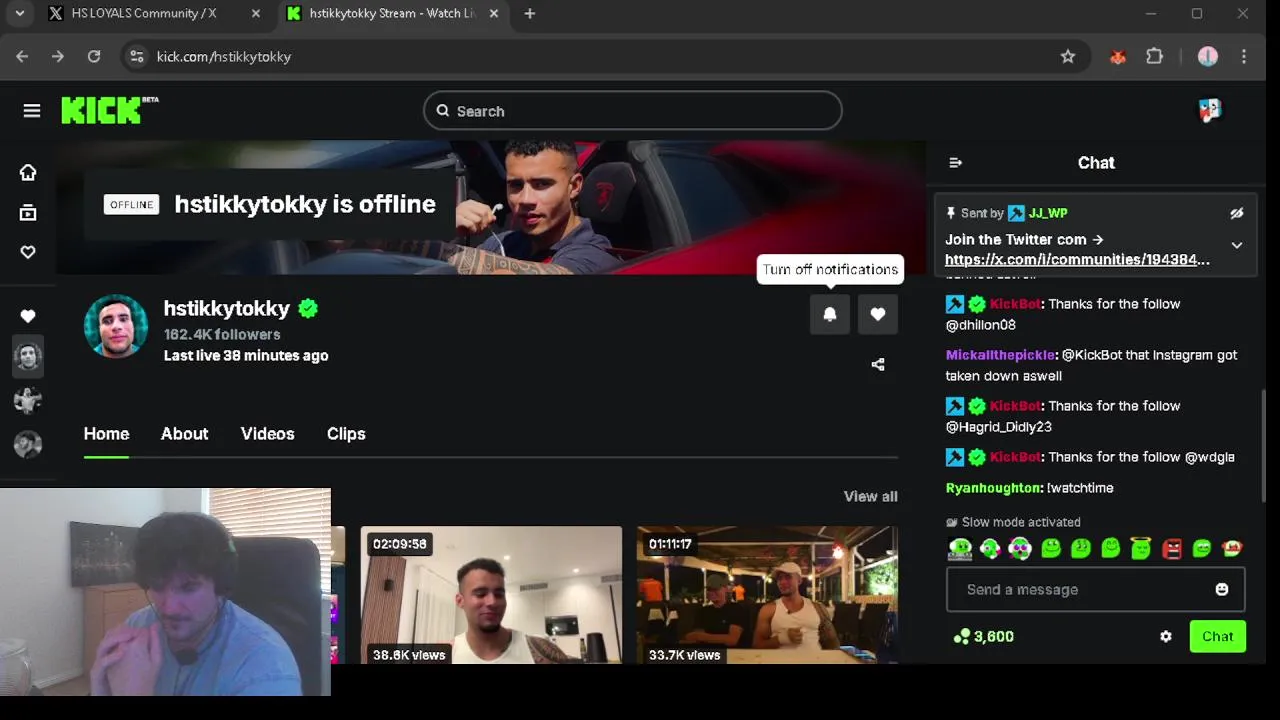Click the filled heart icon in sidebar
1280x720 pixels.
pyautogui.click(x=28, y=316)
